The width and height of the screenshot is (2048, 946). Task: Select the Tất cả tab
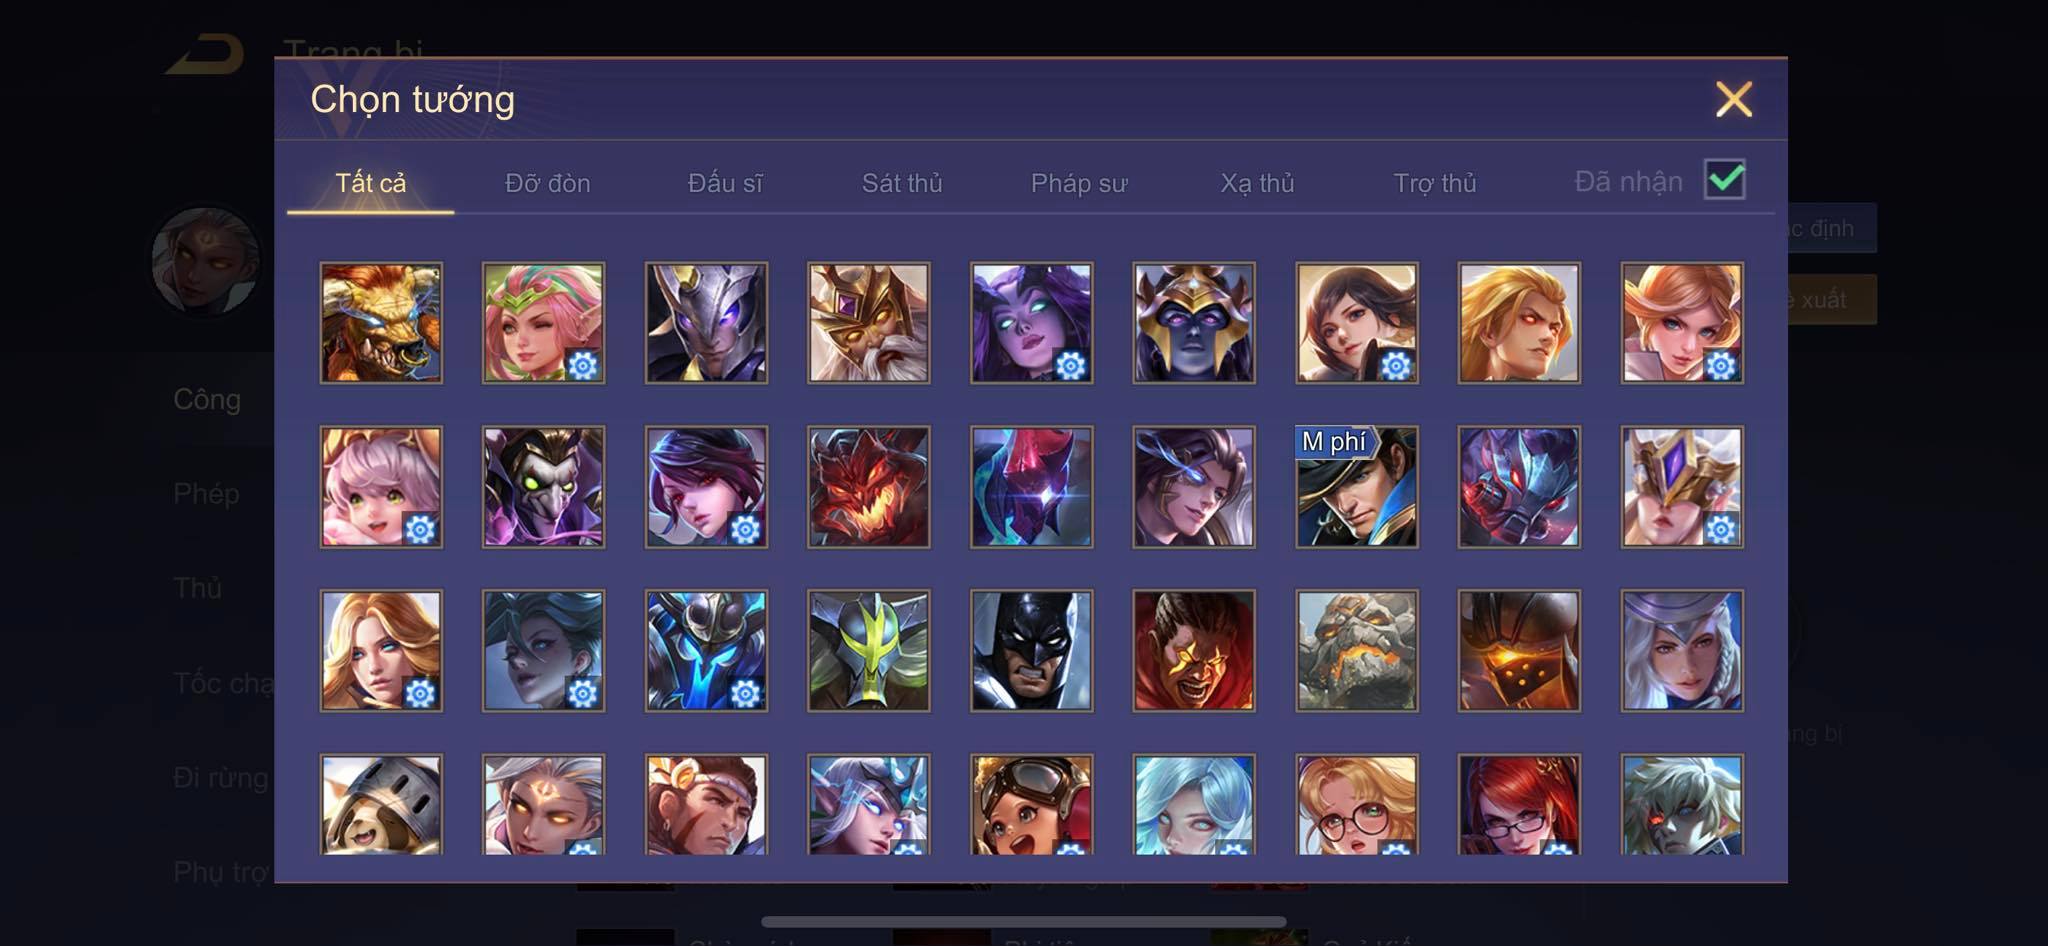coord(371,183)
